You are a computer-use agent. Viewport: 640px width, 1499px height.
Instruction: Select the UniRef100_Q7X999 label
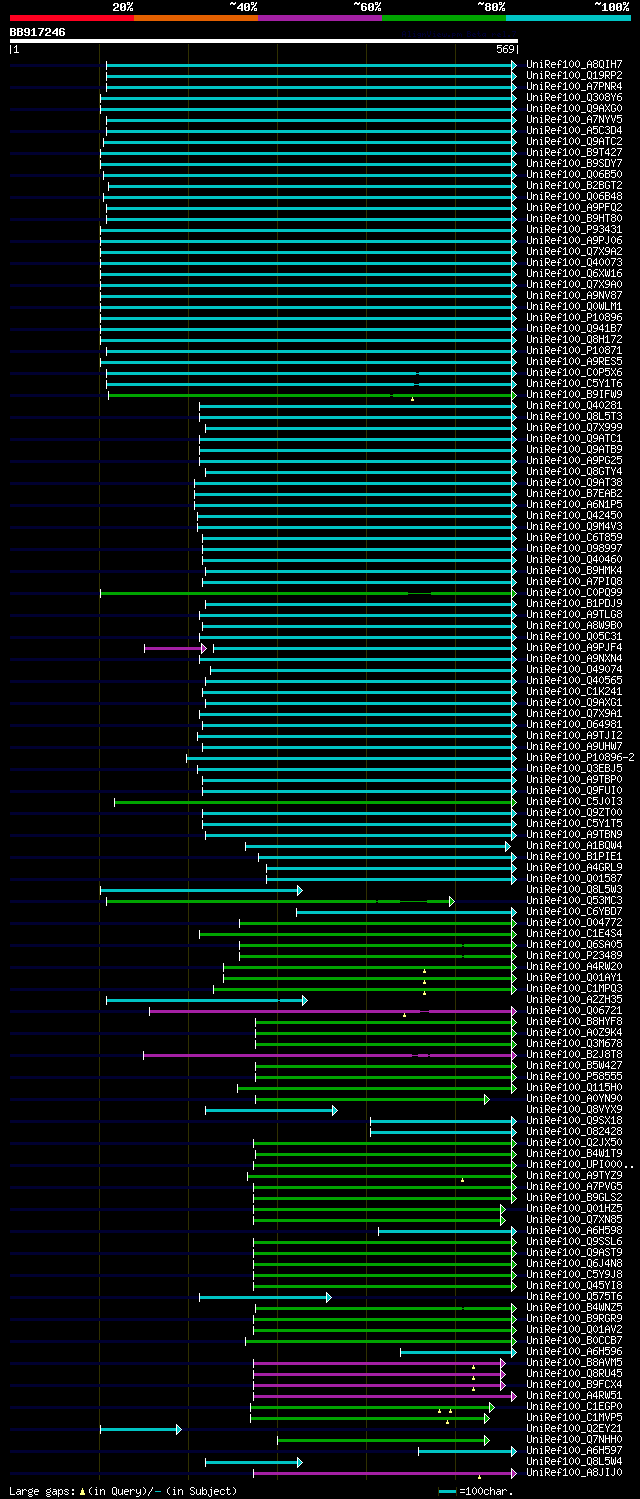click(574, 427)
